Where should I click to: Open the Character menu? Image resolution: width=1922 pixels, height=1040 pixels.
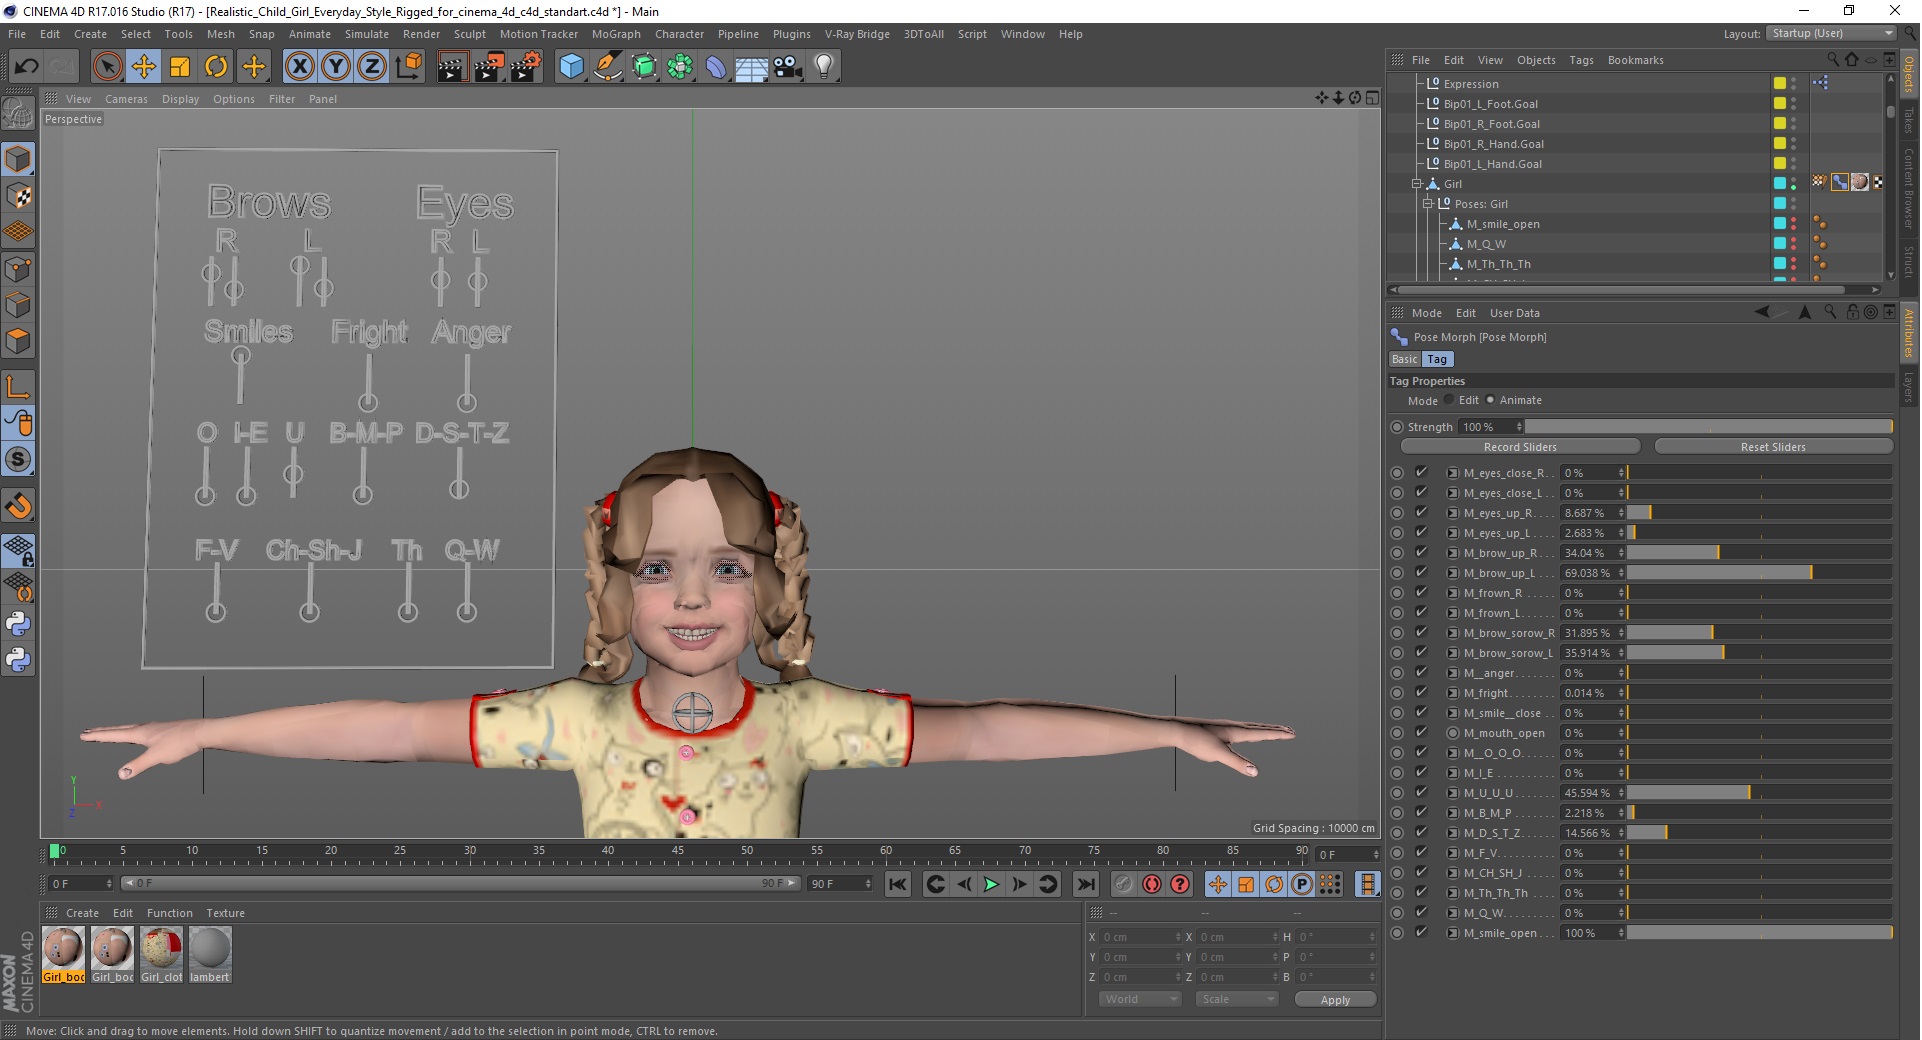click(679, 34)
